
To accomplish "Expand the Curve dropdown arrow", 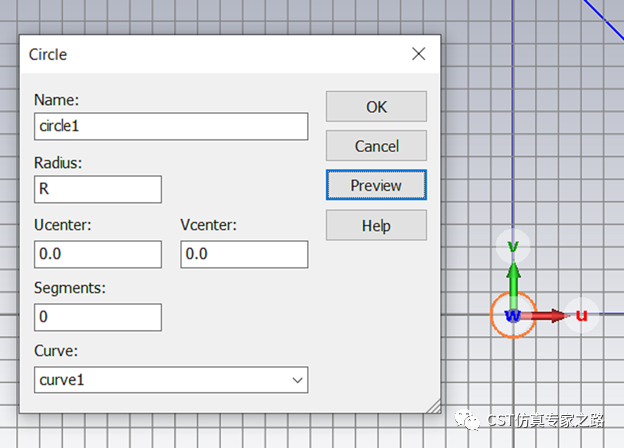I will 297,380.
